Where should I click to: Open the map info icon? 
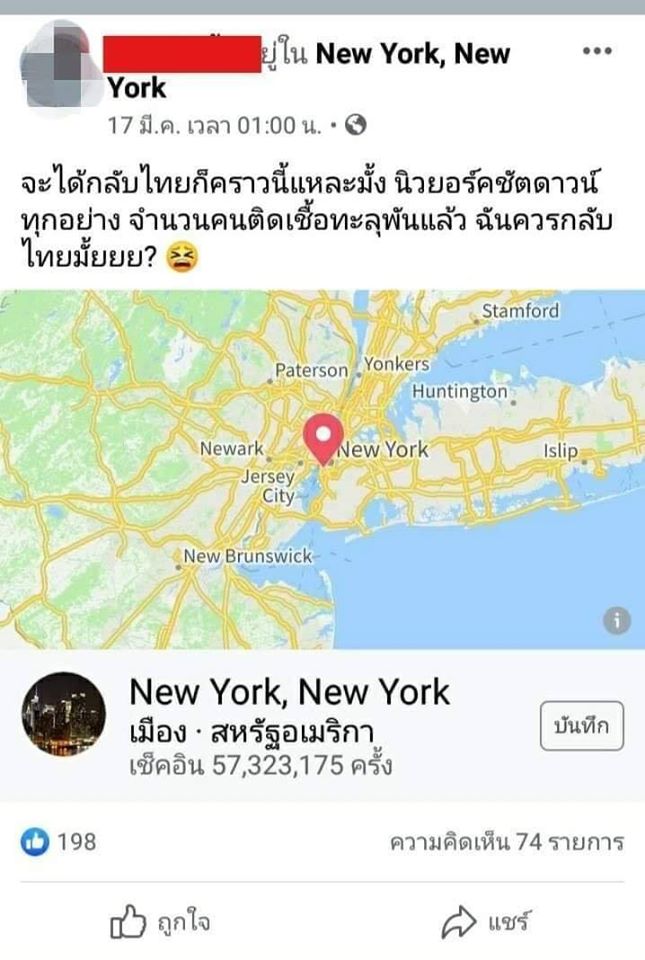[617, 621]
